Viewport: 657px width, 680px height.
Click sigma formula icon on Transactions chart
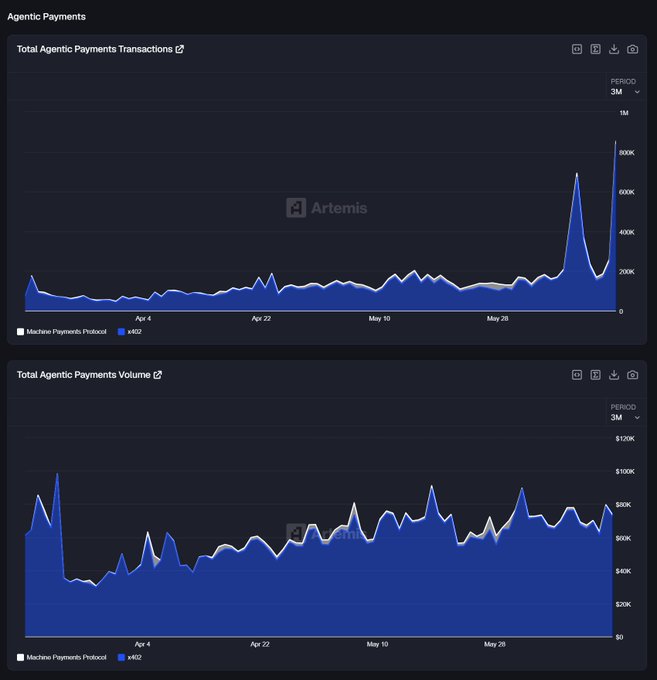pyautogui.click(x=595, y=49)
